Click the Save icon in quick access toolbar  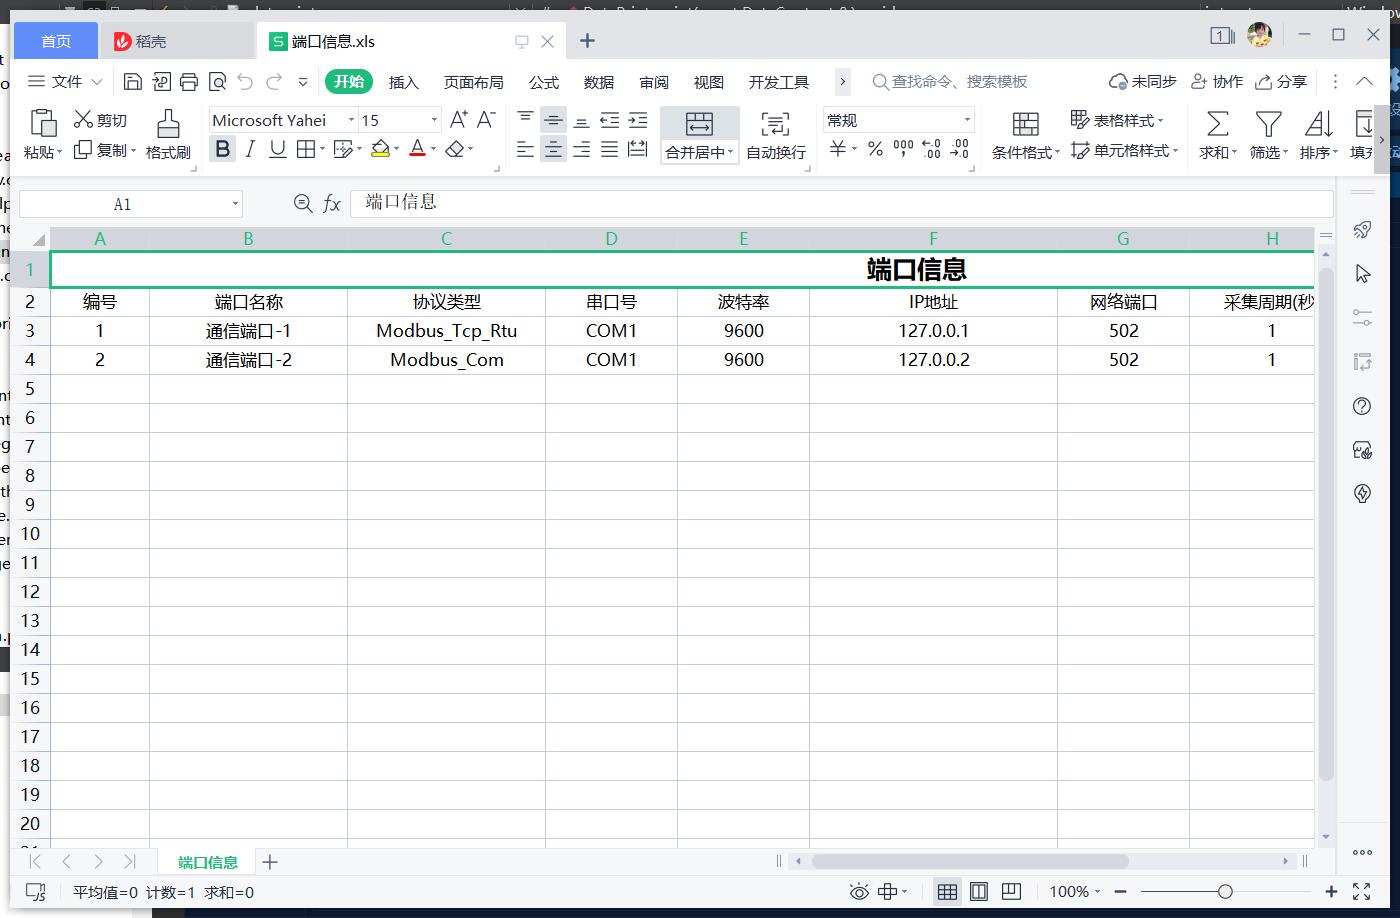click(x=133, y=82)
